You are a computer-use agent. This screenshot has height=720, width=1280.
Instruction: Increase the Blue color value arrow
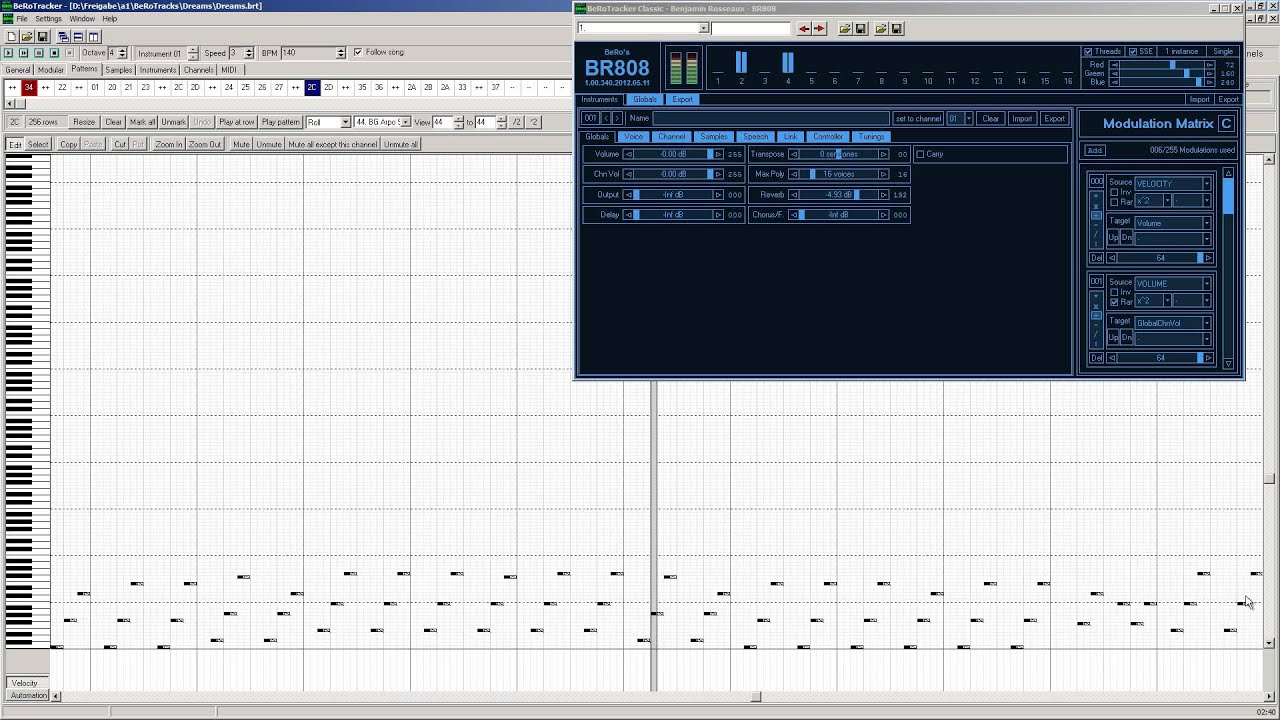(1209, 82)
